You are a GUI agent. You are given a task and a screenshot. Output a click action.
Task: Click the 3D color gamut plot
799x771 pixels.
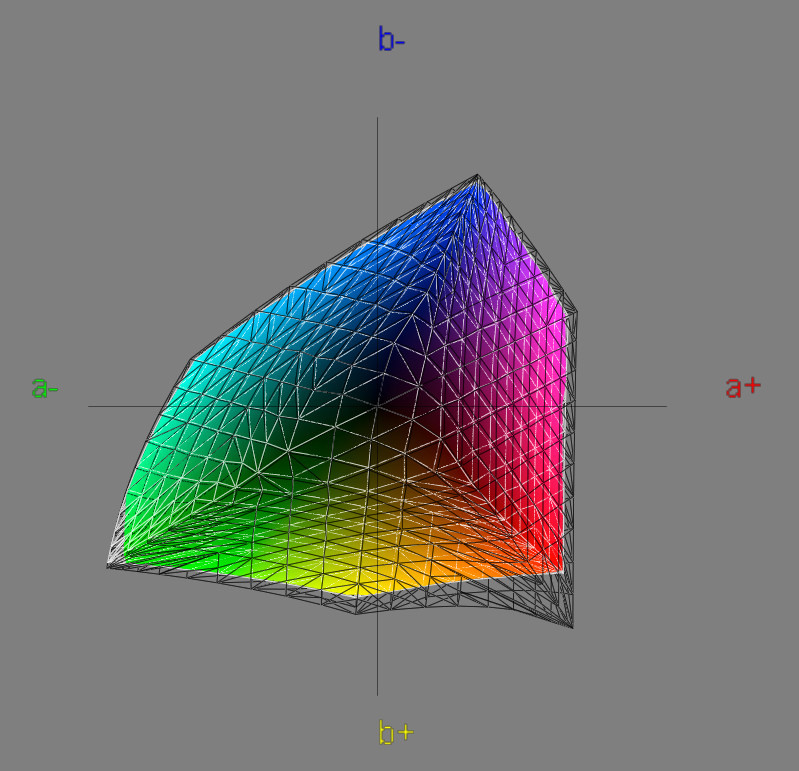341,401
